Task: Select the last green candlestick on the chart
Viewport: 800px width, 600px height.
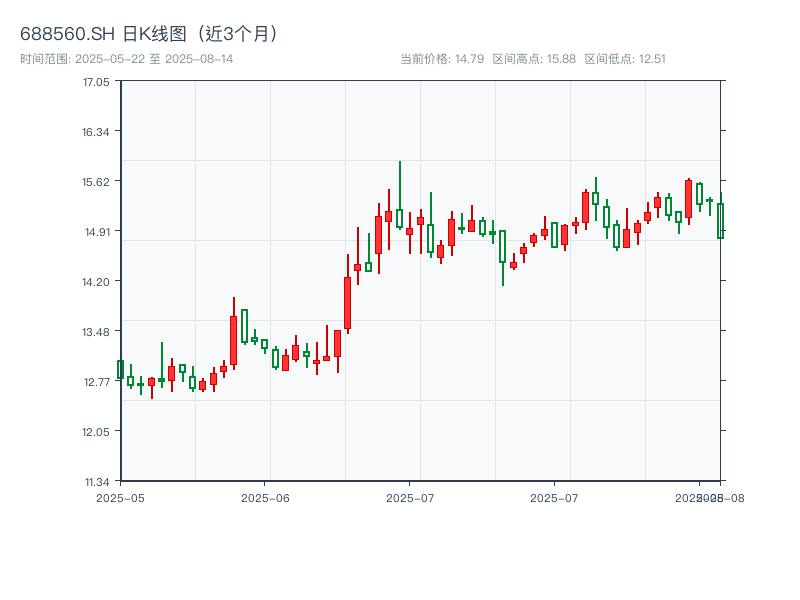Action: tap(720, 221)
